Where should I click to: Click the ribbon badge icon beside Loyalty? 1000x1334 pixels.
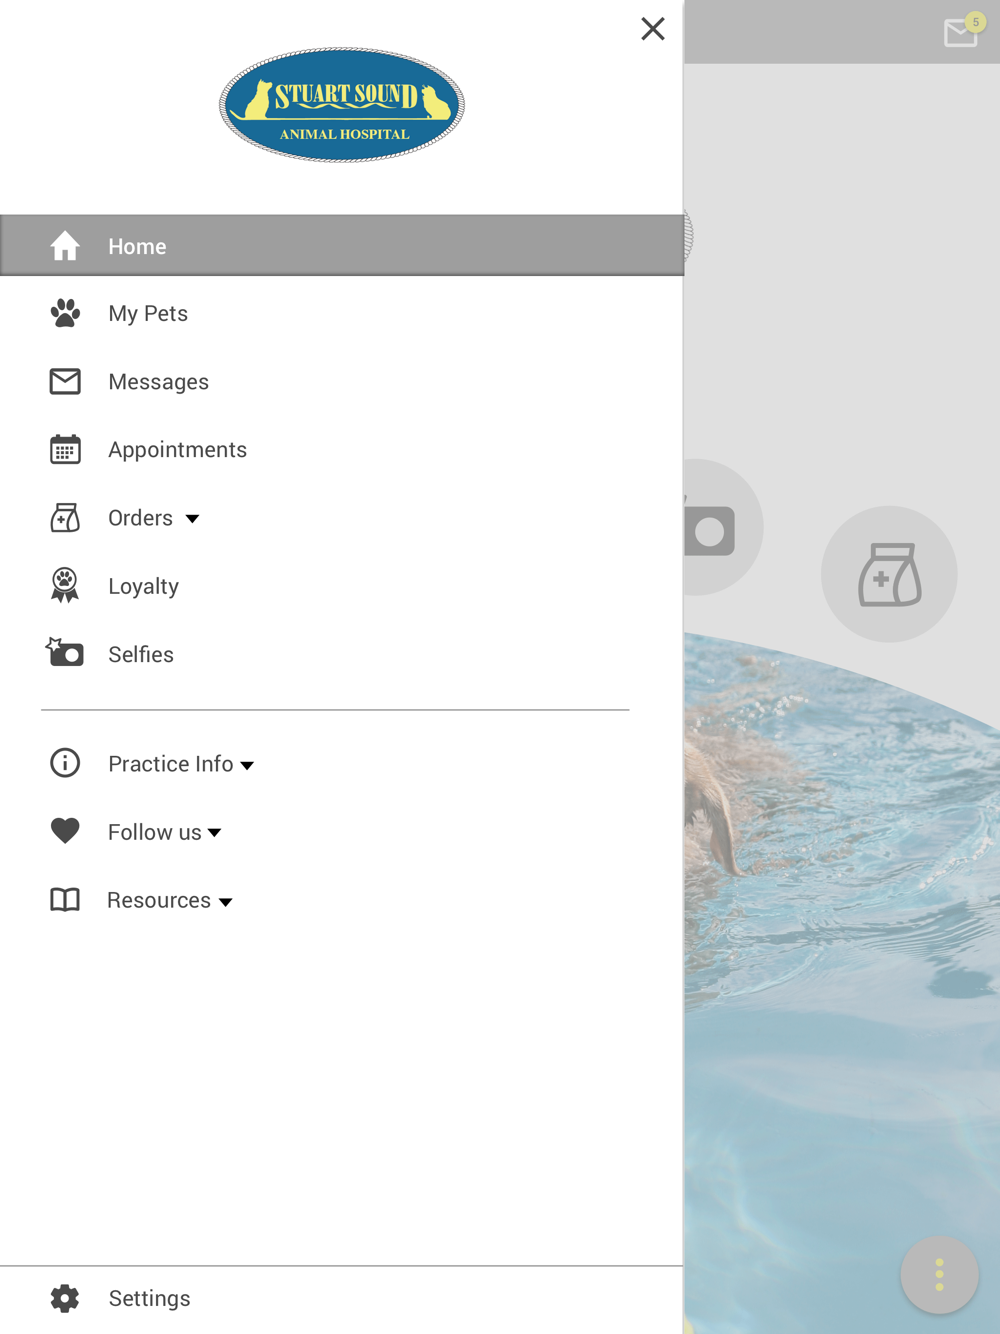click(x=65, y=585)
